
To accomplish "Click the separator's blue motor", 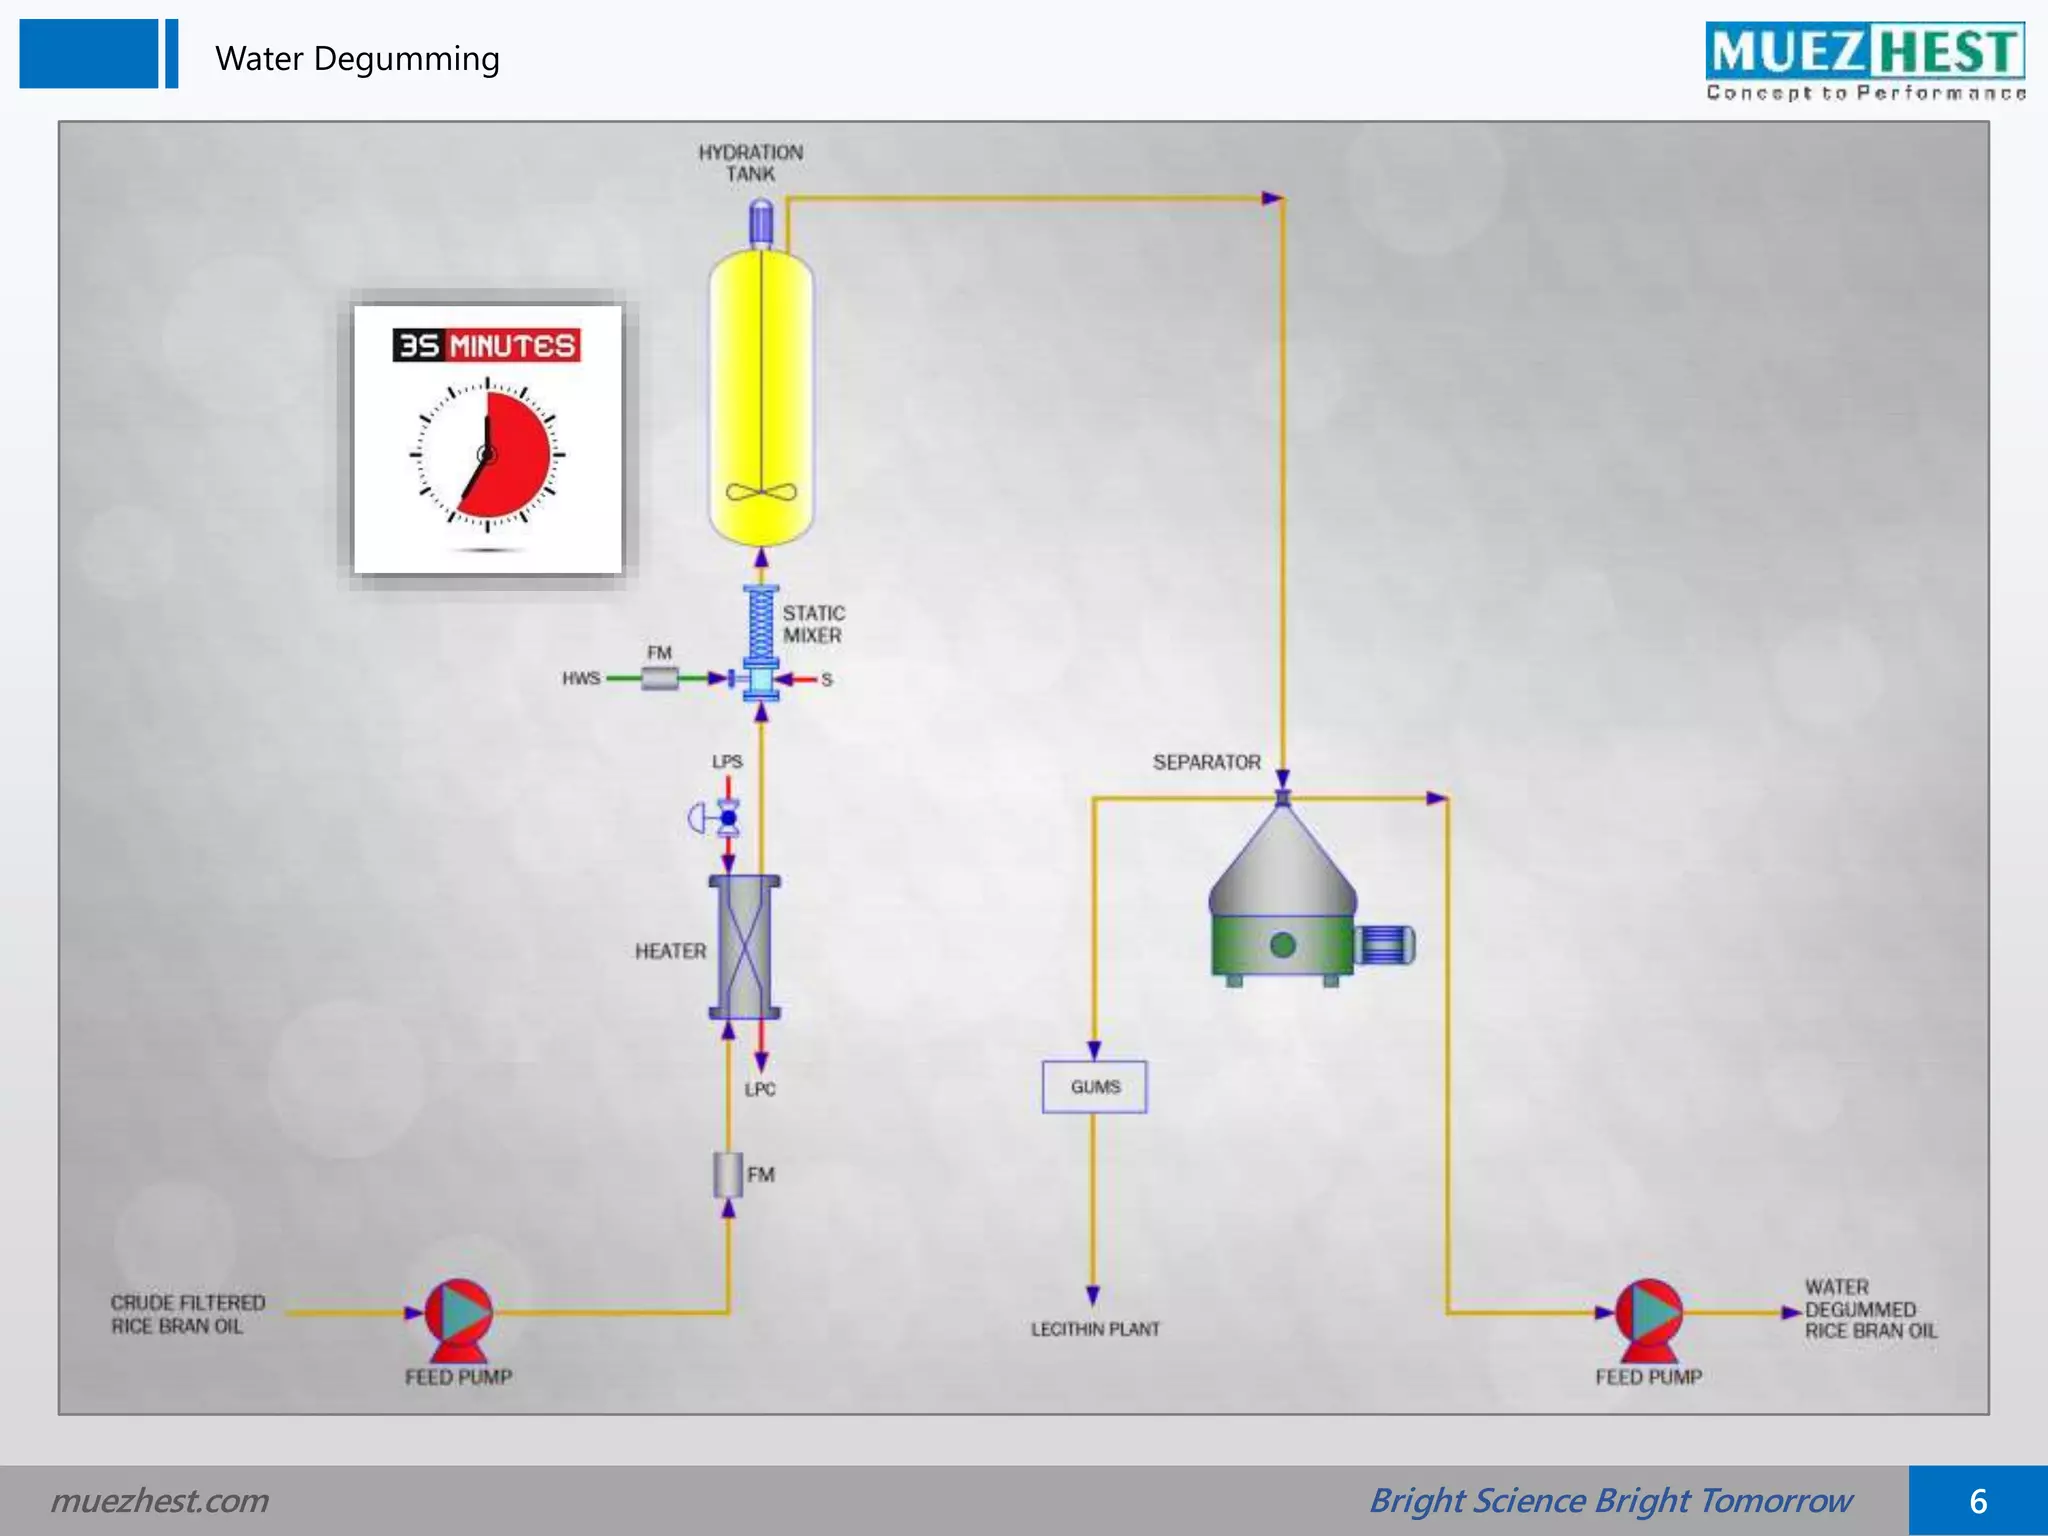I will pyautogui.click(x=1385, y=945).
